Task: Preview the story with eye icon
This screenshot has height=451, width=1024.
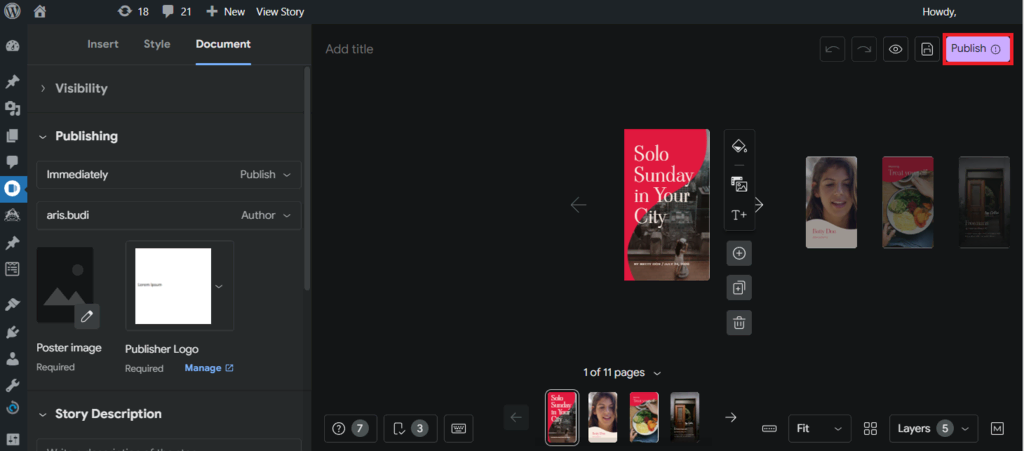Action: (x=895, y=49)
